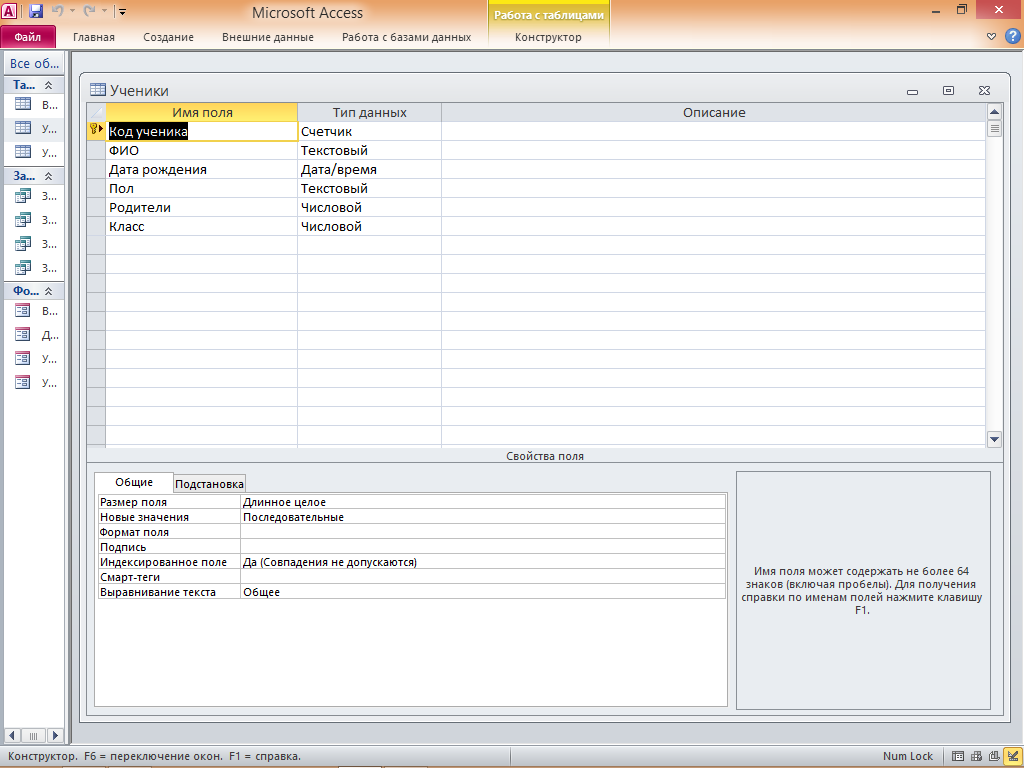
Task: Open Customize Quick Access Toolbar dropdown
Action: tap(123, 11)
